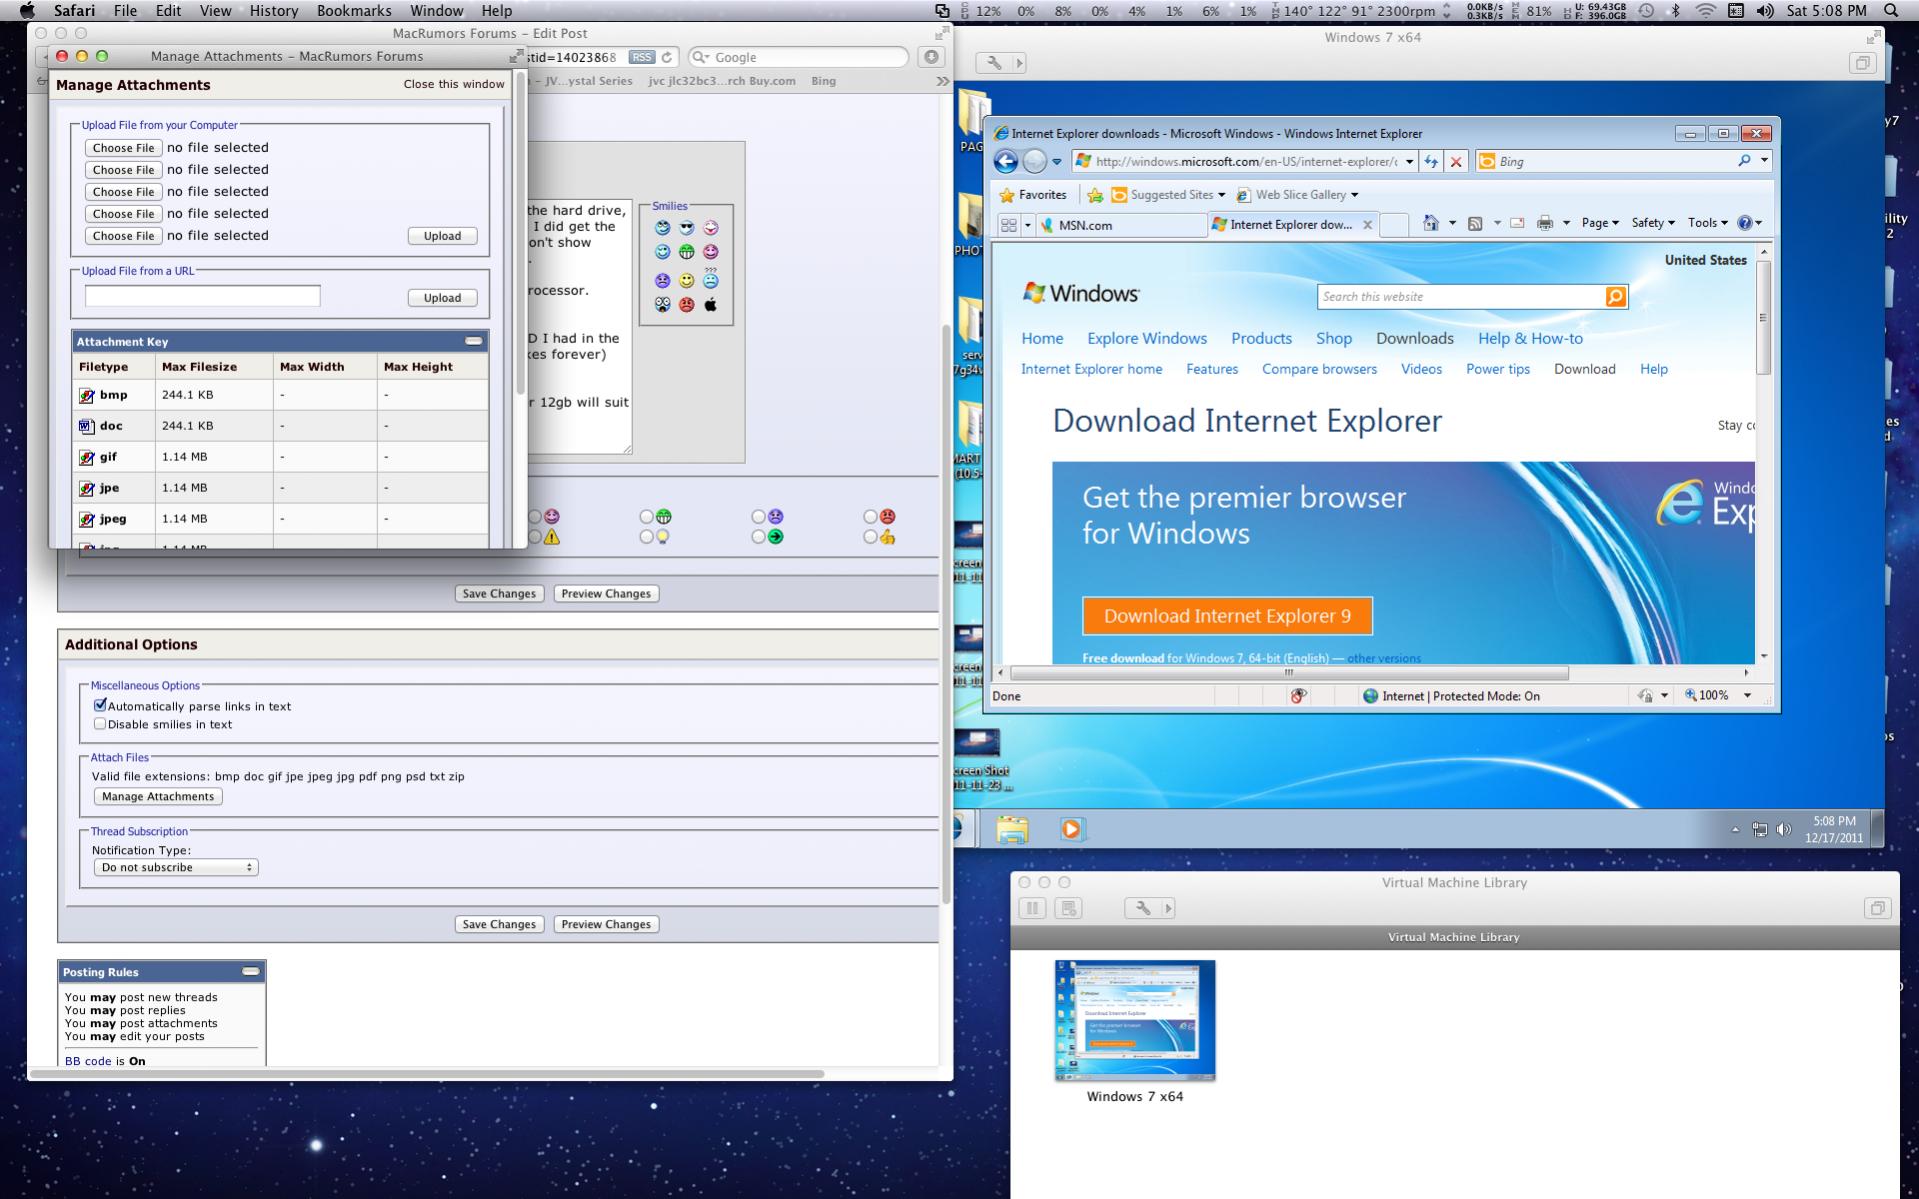Insert the red angry smiley
The width and height of the screenshot is (1919, 1199).
686,305
